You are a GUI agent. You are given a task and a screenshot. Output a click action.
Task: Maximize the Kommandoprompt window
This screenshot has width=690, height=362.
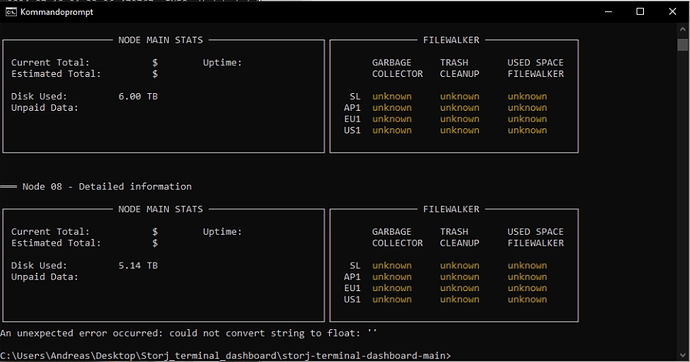point(640,12)
